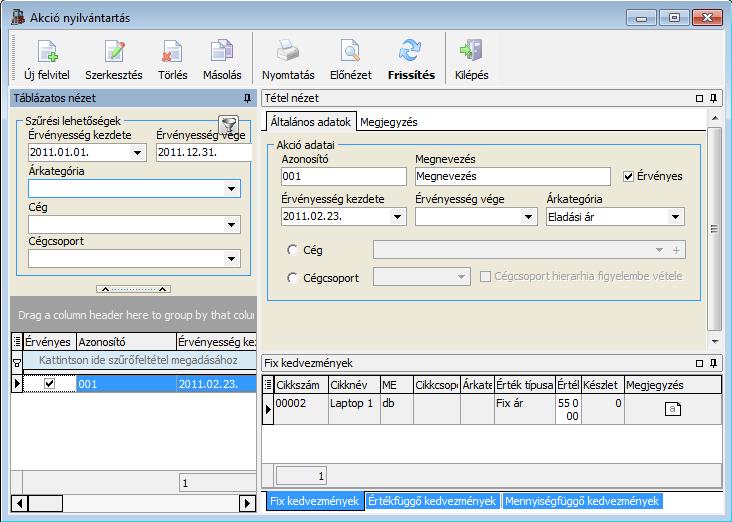Expand the disabled Cég combo in Akció adatai
The height and width of the screenshot is (522, 732).
(x=659, y=250)
